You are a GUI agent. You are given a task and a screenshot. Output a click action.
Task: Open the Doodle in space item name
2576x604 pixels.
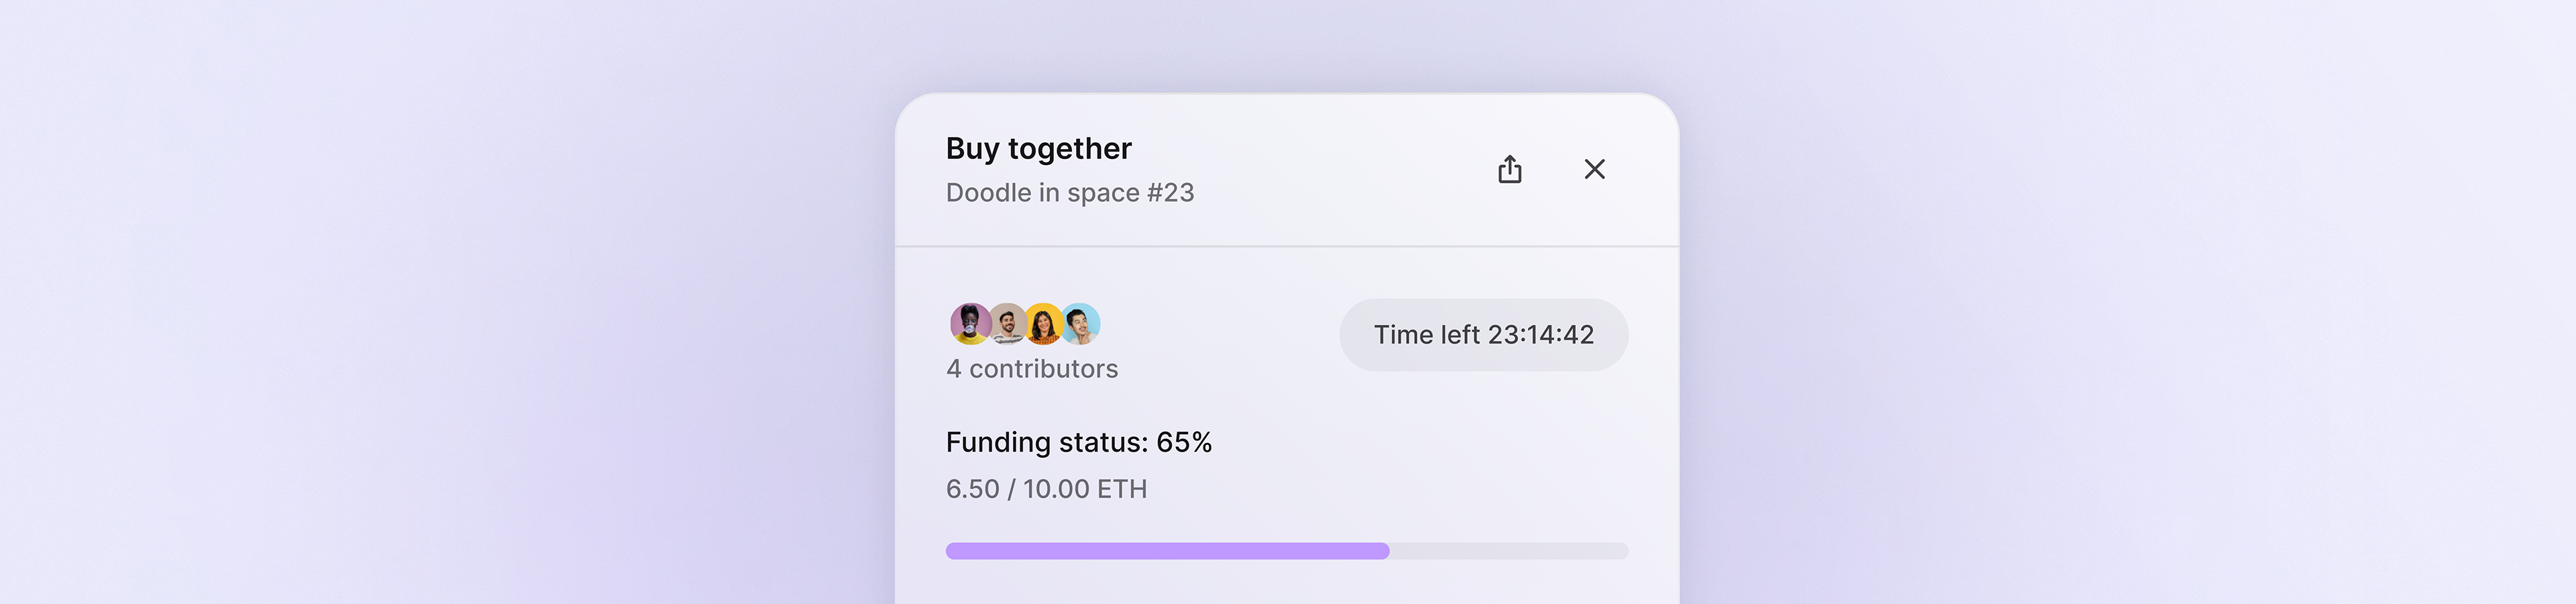(x=1041, y=193)
